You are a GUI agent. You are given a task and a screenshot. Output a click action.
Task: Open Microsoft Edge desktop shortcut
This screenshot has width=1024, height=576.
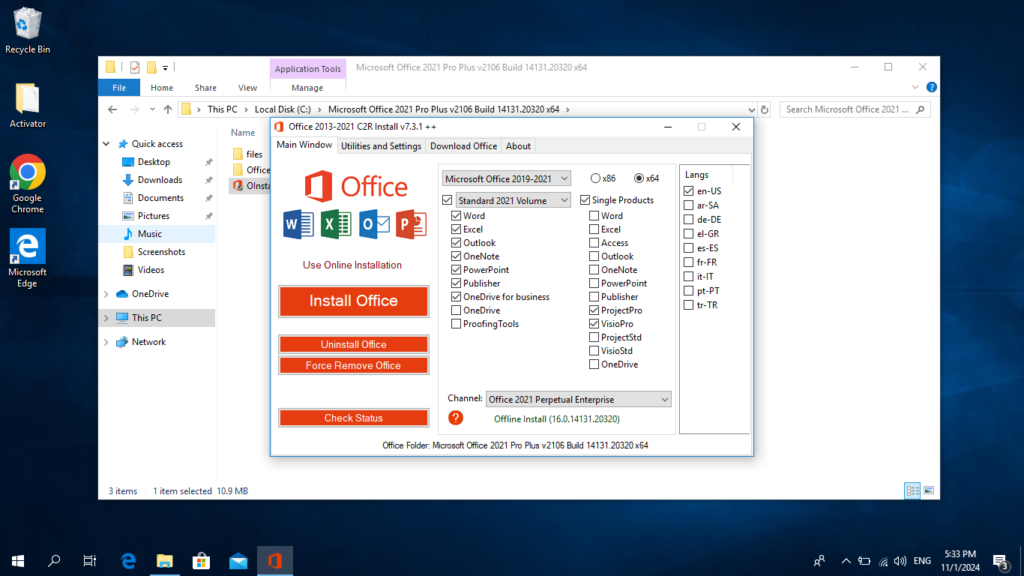click(x=27, y=259)
